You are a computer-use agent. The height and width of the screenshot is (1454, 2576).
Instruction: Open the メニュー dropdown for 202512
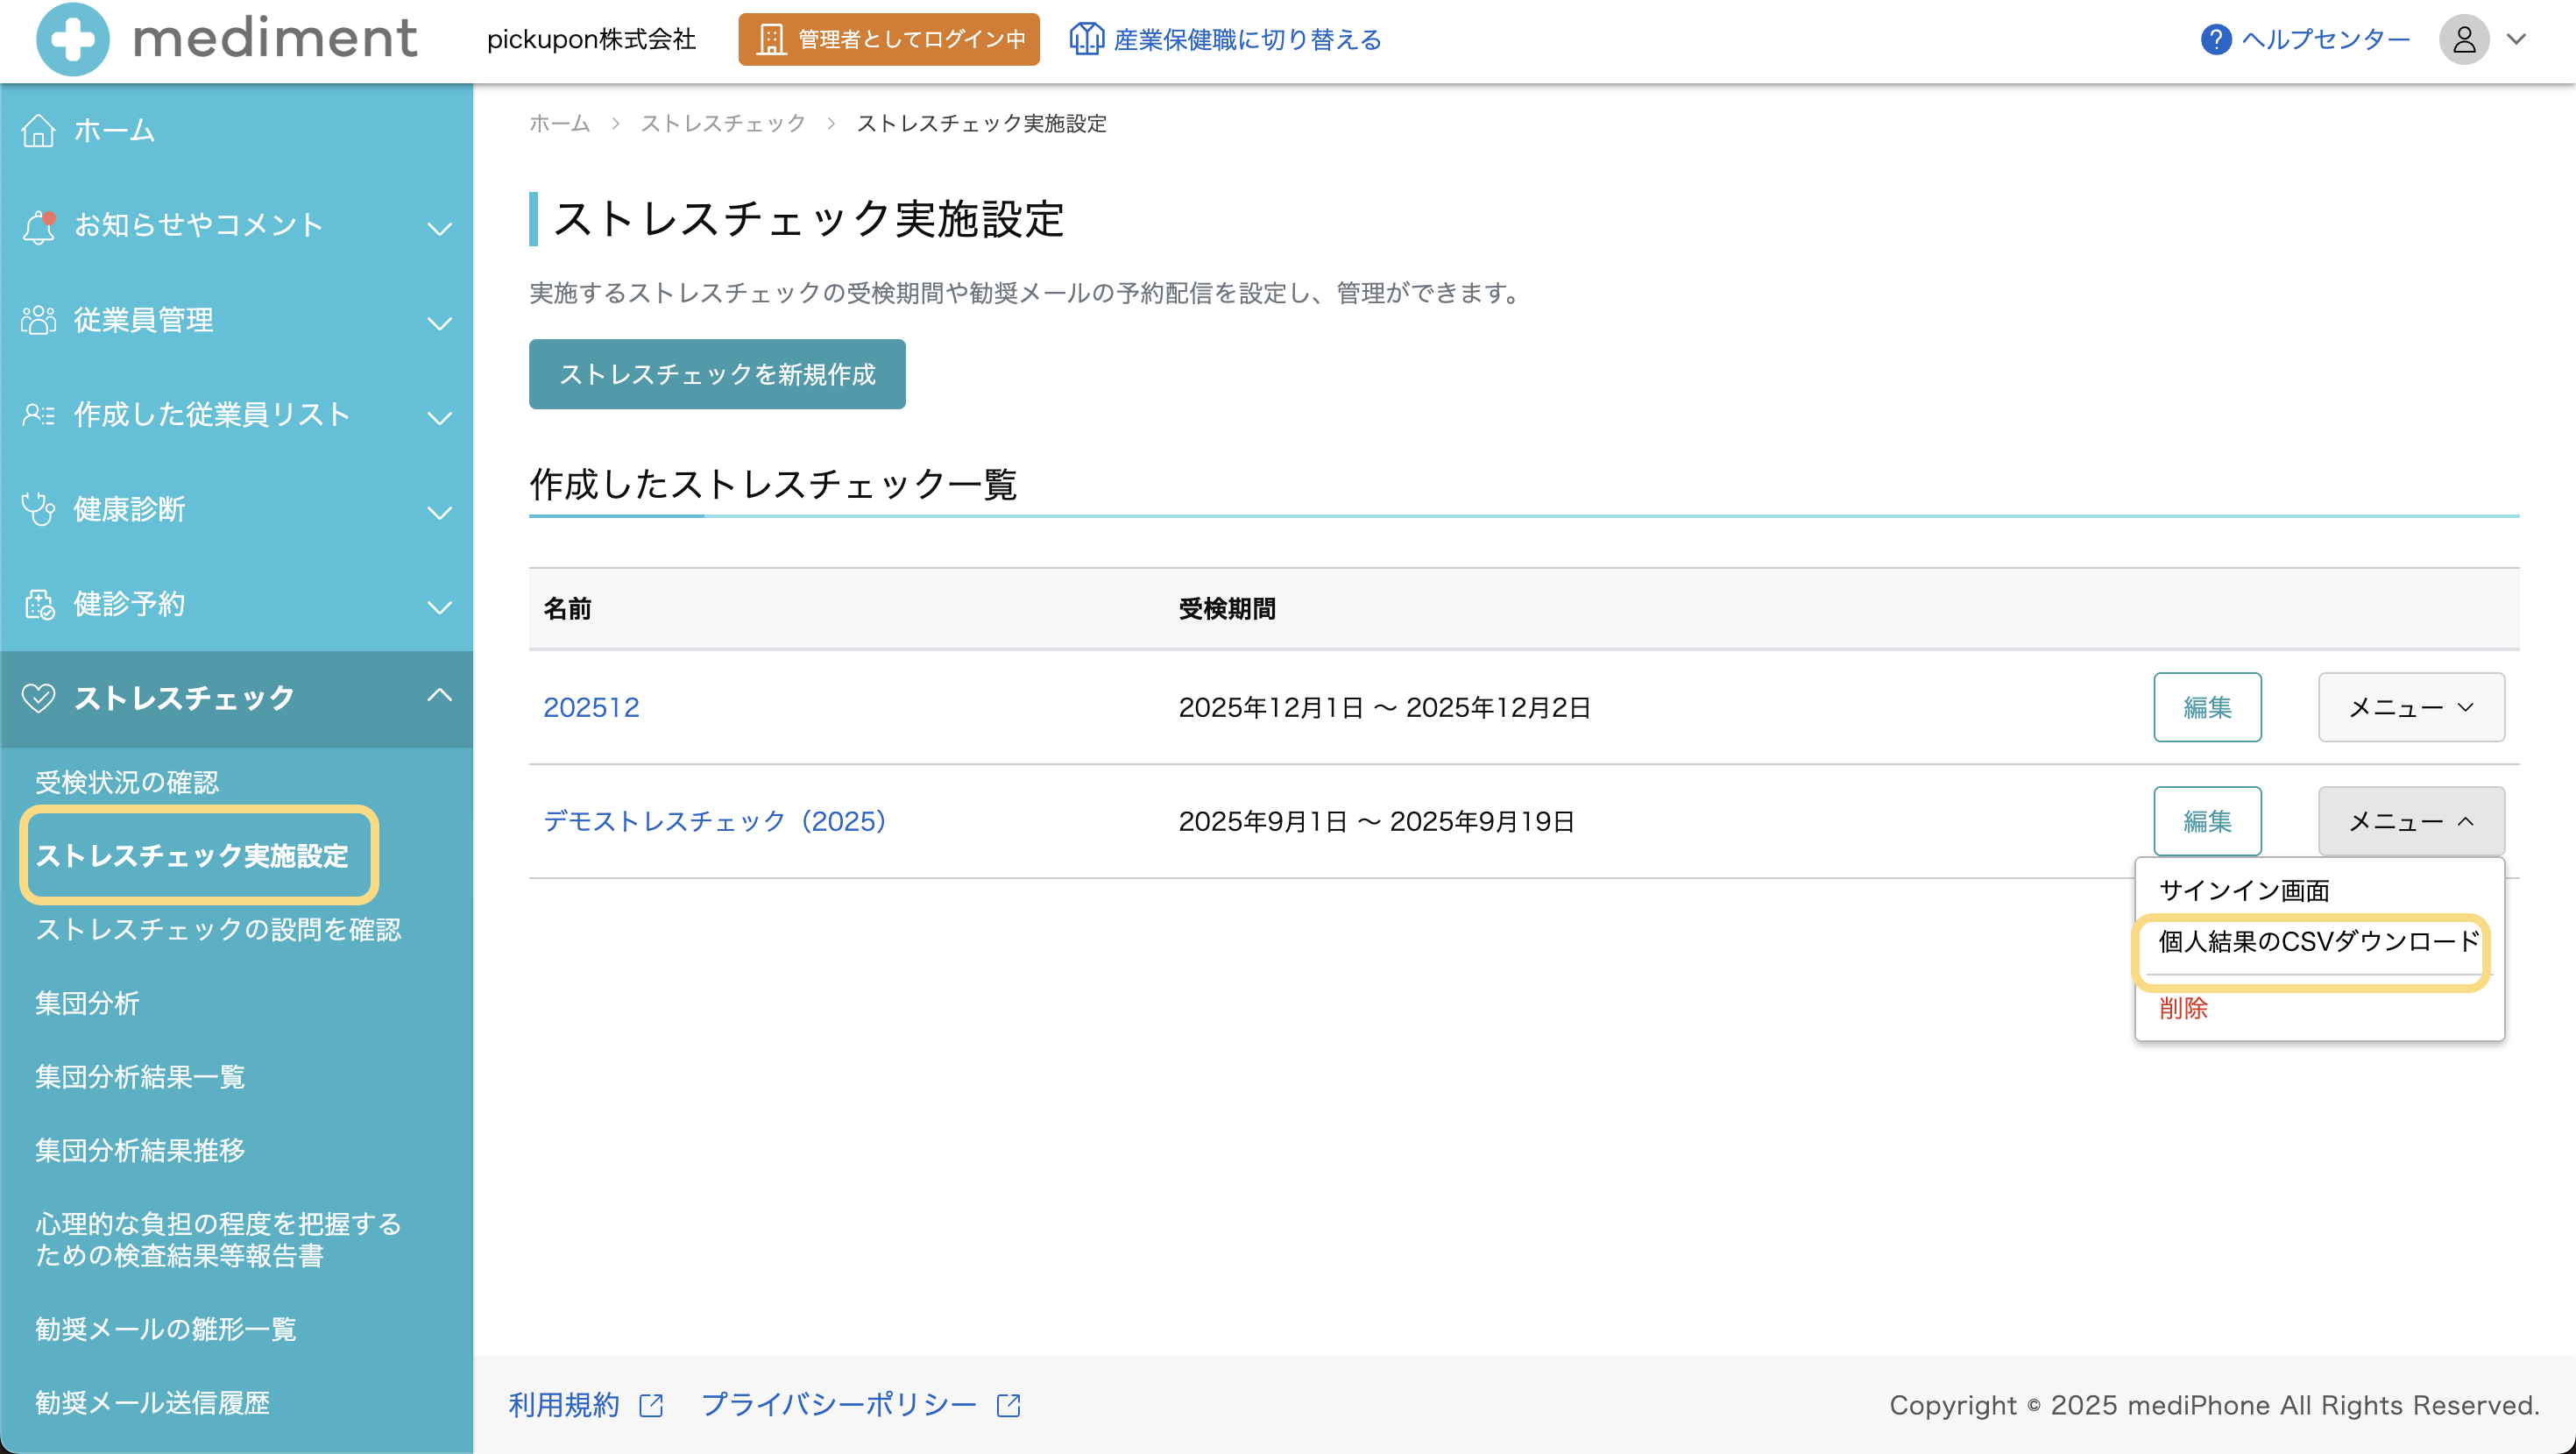click(2410, 707)
